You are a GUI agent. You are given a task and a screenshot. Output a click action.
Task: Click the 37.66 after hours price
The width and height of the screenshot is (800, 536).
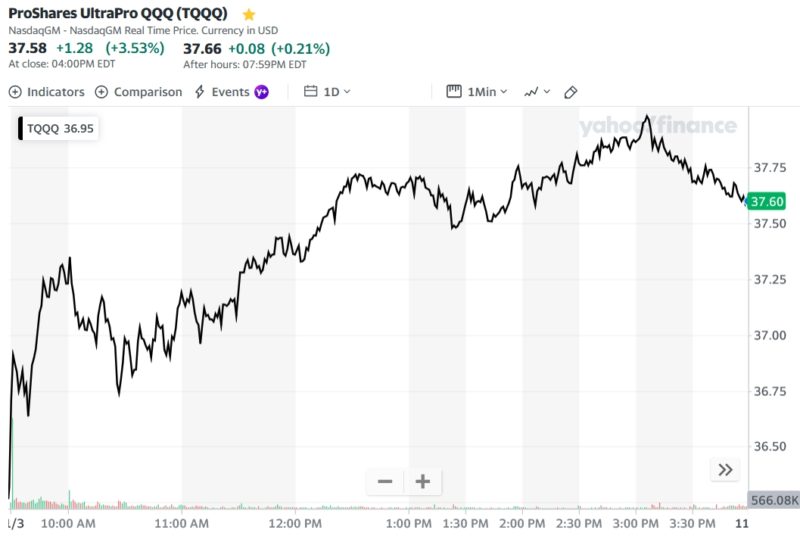[203, 48]
